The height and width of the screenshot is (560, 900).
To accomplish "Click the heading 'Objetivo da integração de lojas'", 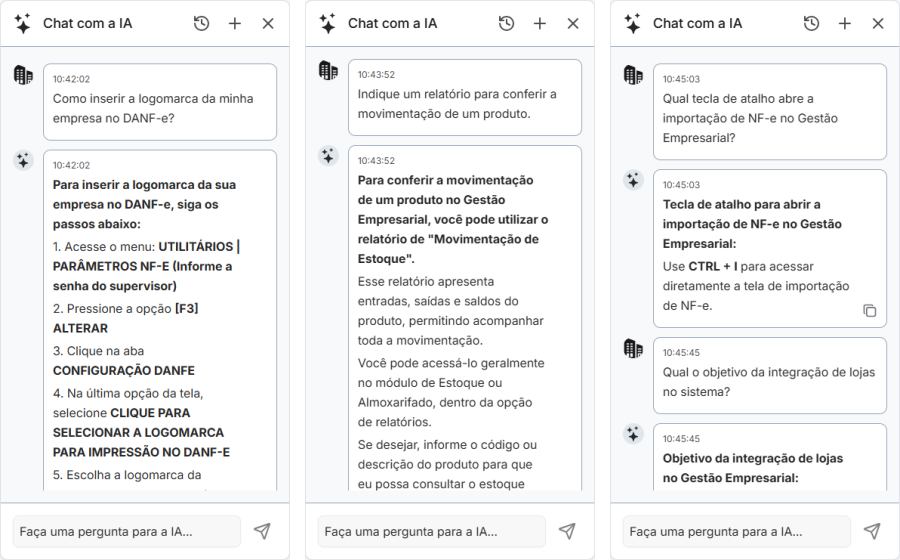I will pos(752,458).
